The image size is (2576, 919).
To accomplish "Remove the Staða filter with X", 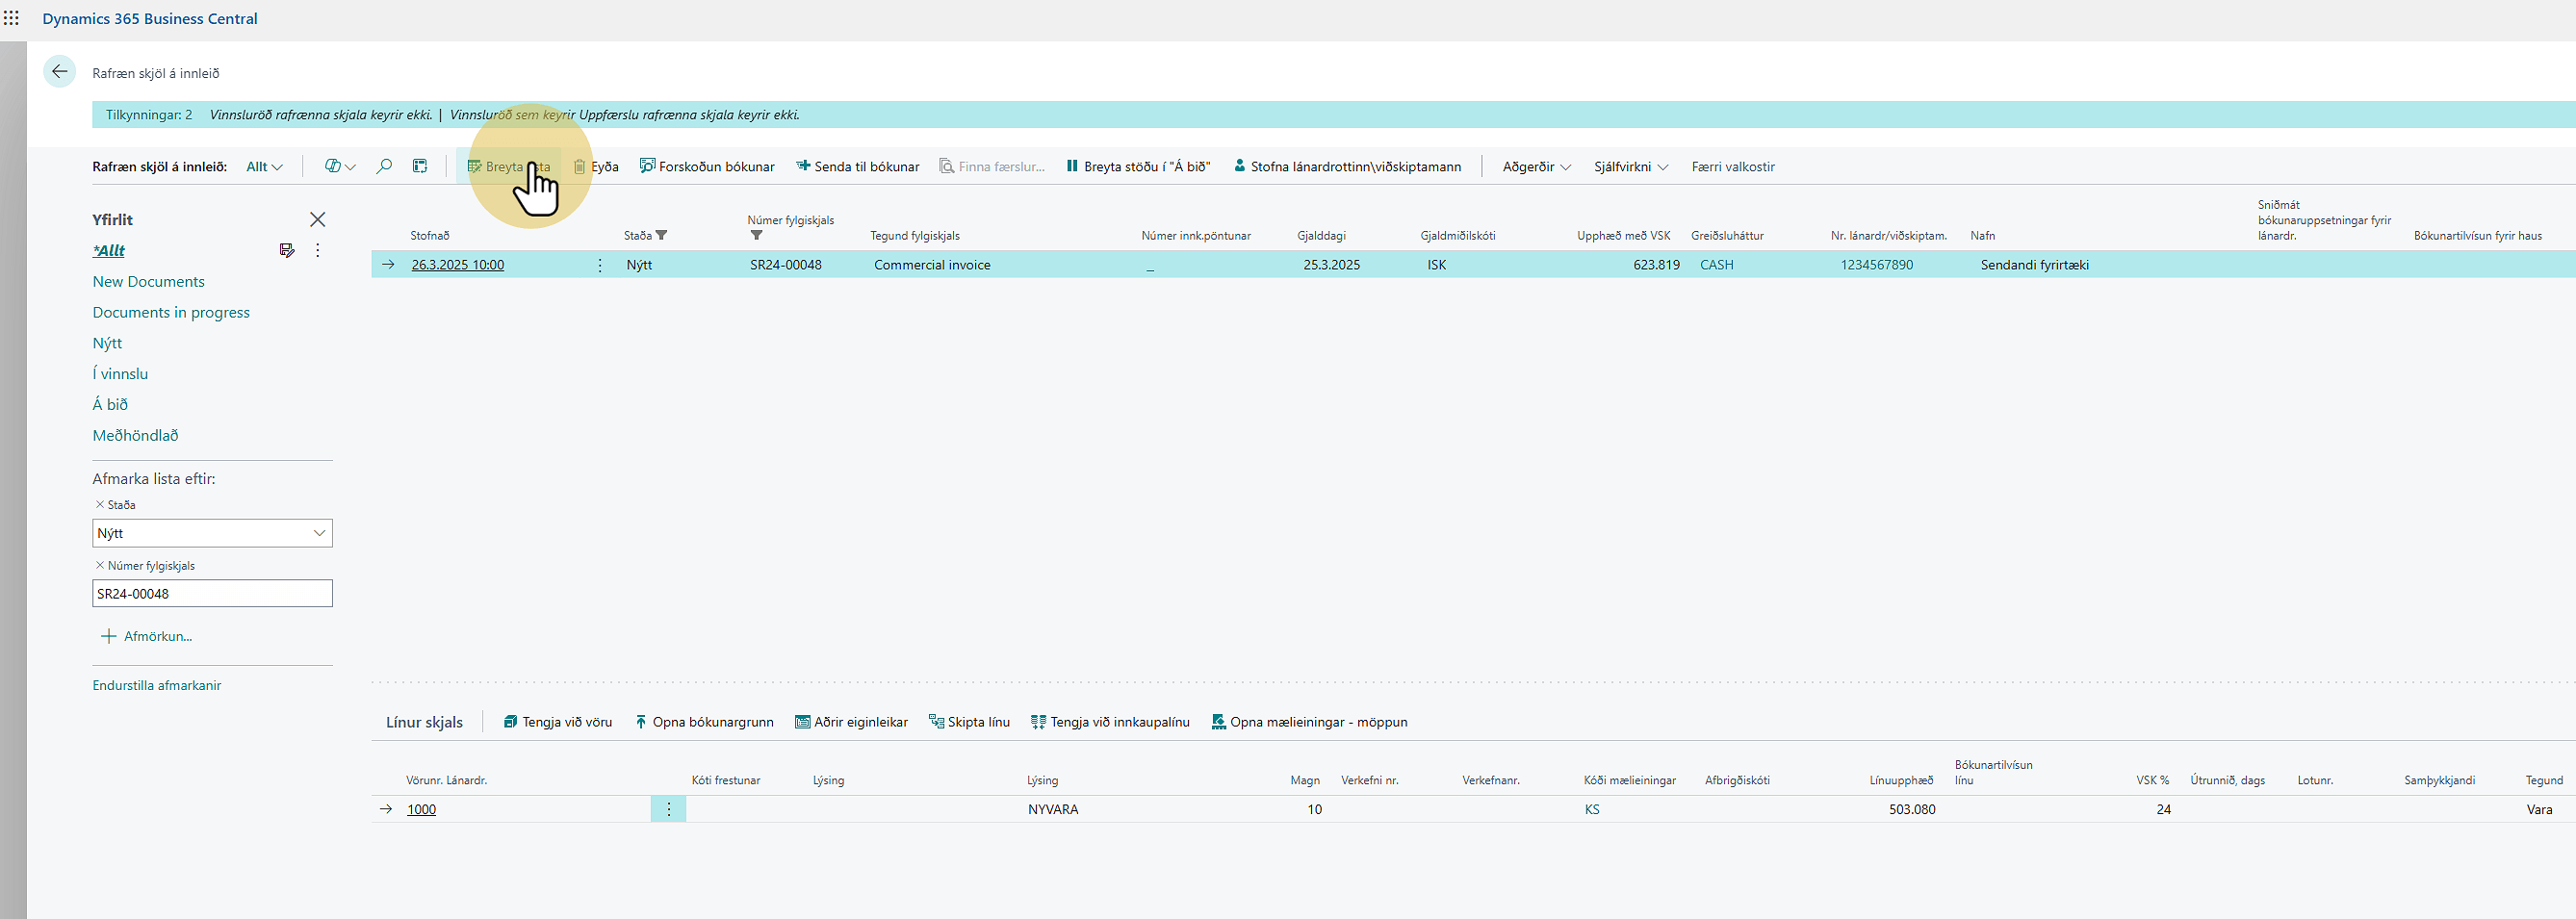I will 99,505.
